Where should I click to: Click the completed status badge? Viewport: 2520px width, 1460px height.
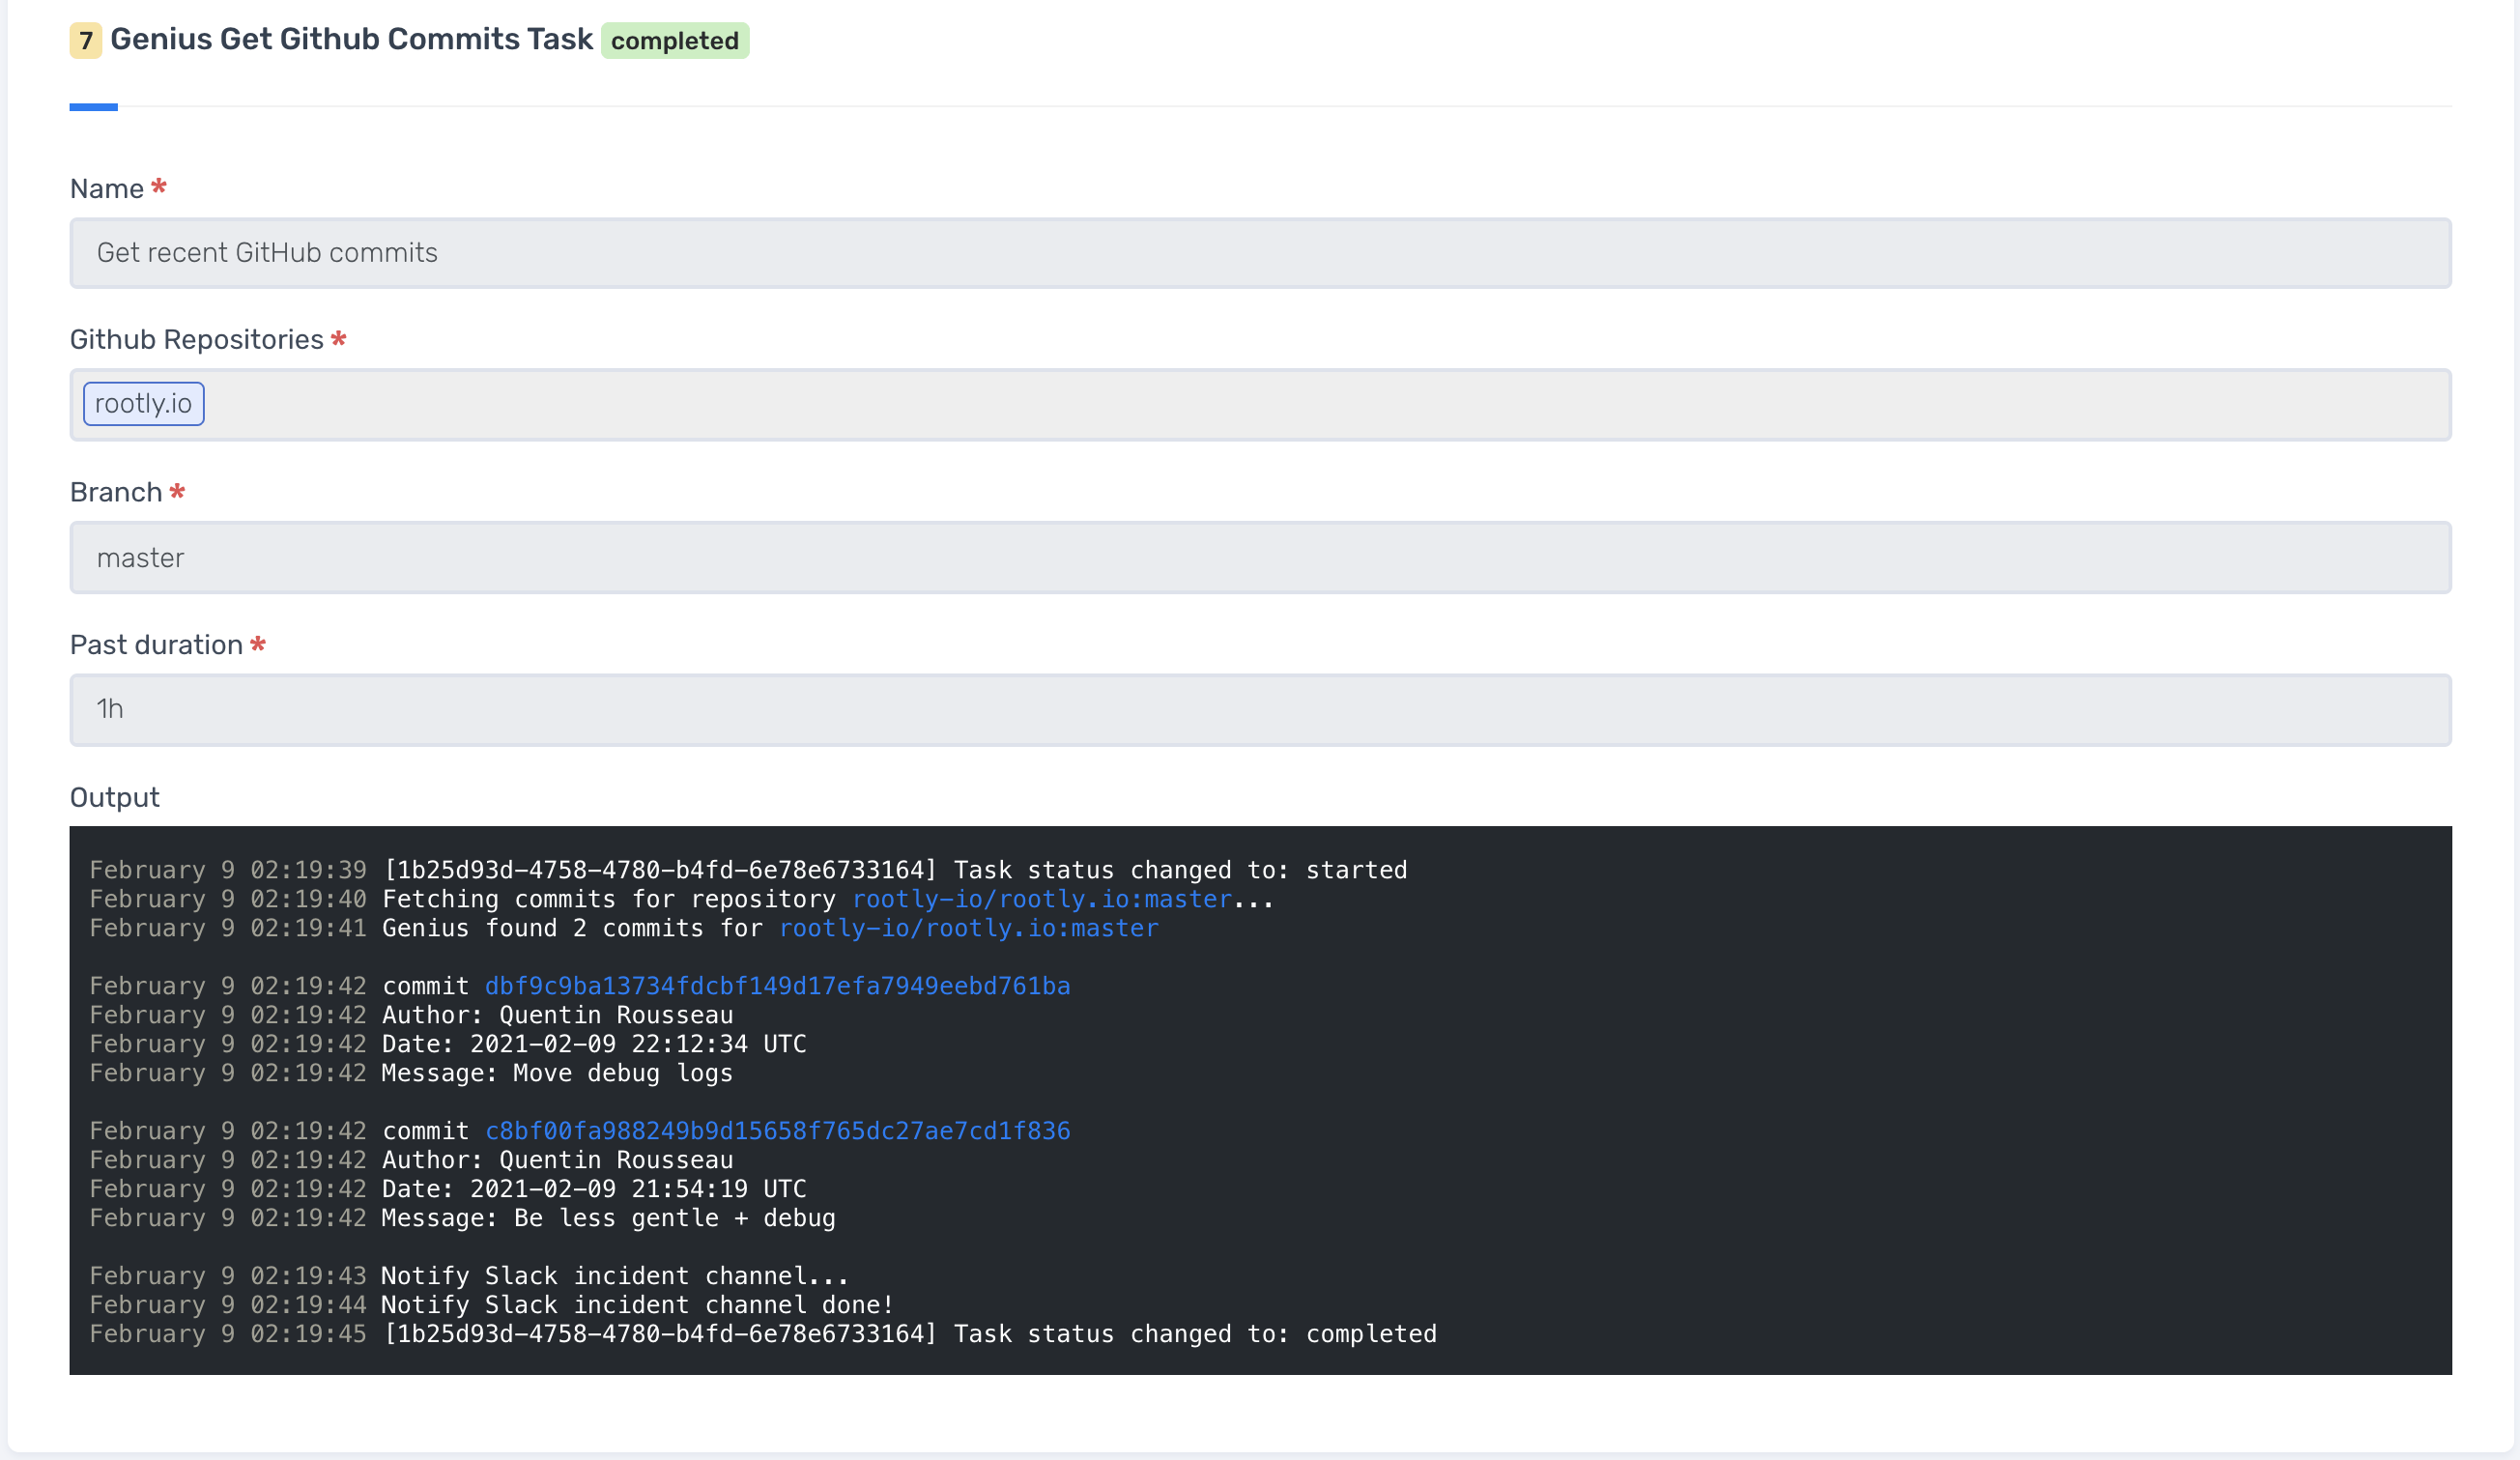(675, 41)
